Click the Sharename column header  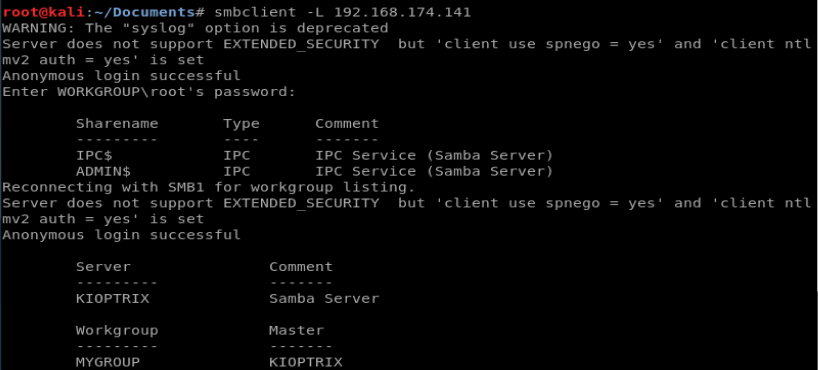(117, 124)
